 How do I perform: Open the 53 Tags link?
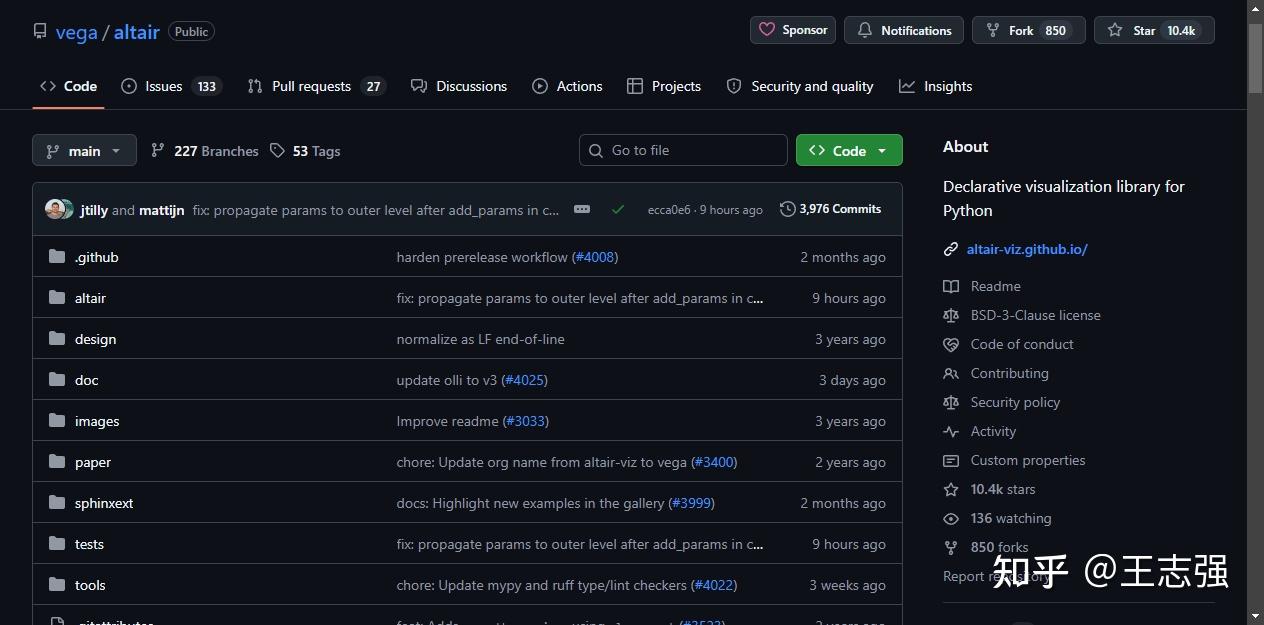(x=305, y=151)
